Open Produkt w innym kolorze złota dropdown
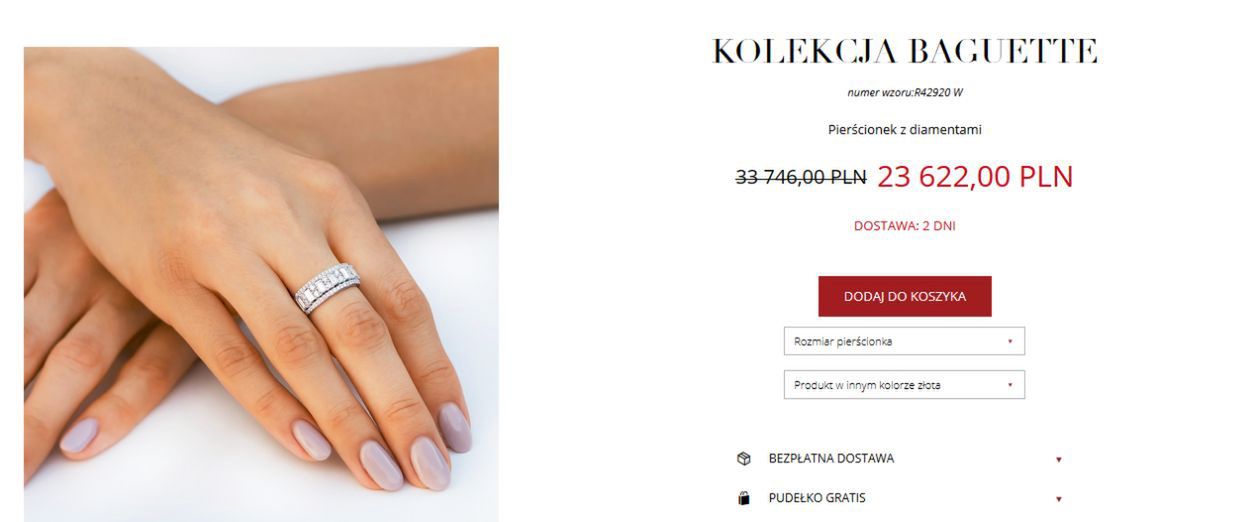Screen dimensions: 1250x522 tap(904, 385)
